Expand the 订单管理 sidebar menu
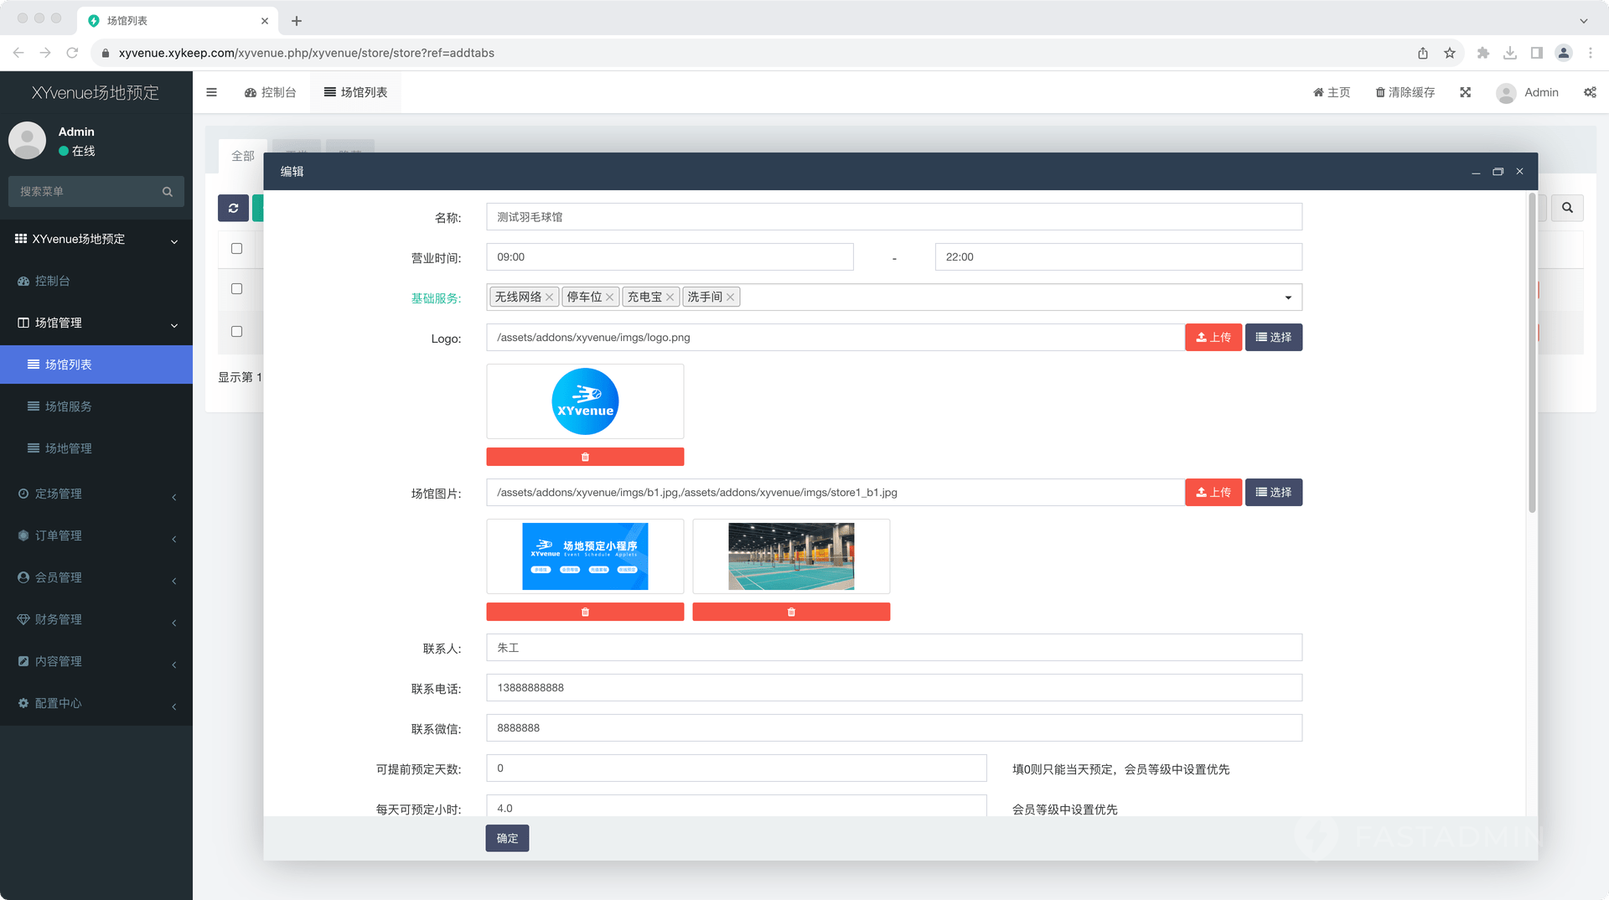 96,536
